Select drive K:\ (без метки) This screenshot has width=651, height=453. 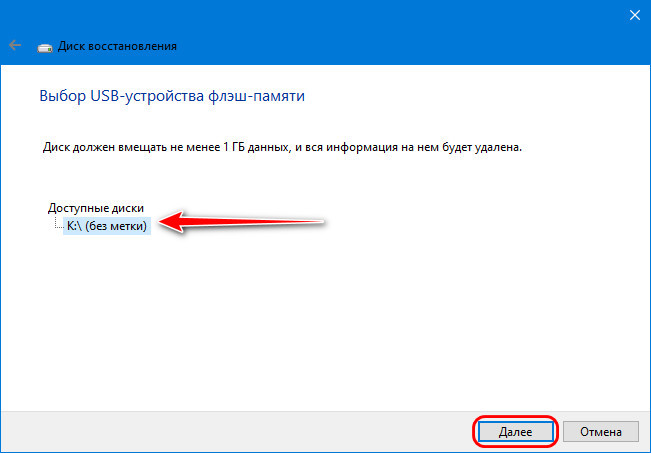107,226
